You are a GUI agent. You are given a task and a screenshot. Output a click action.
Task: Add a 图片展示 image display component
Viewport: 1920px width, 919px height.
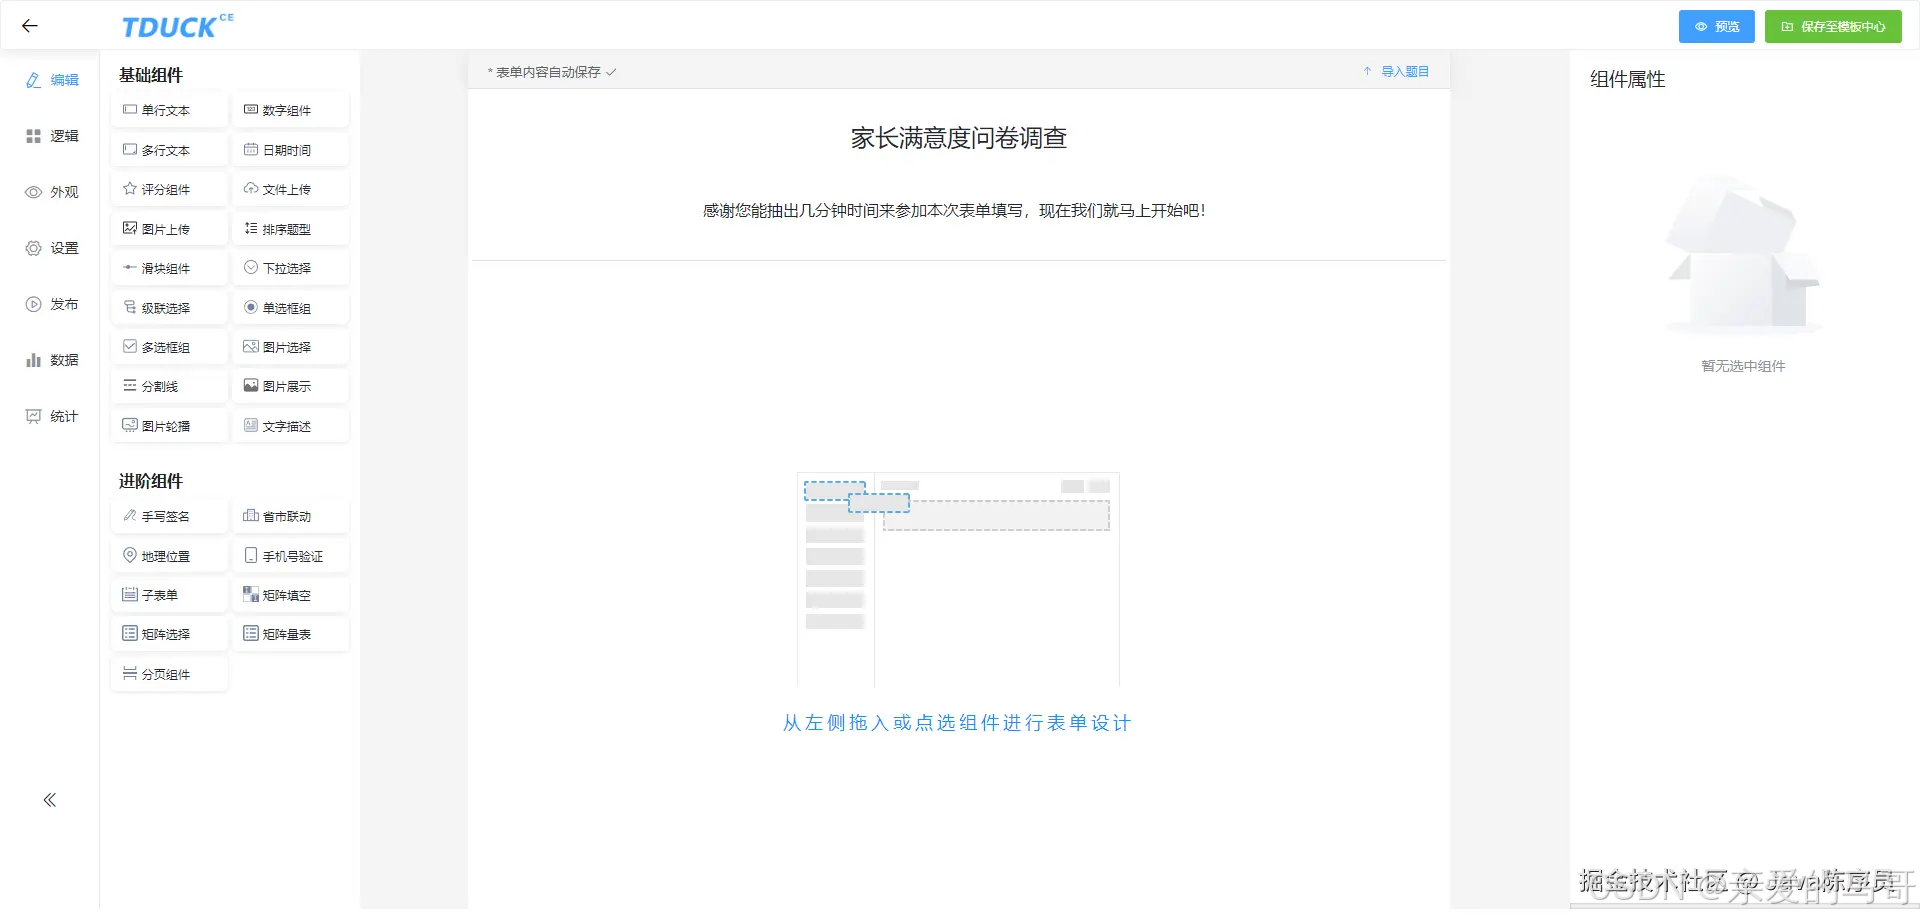[x=291, y=386]
